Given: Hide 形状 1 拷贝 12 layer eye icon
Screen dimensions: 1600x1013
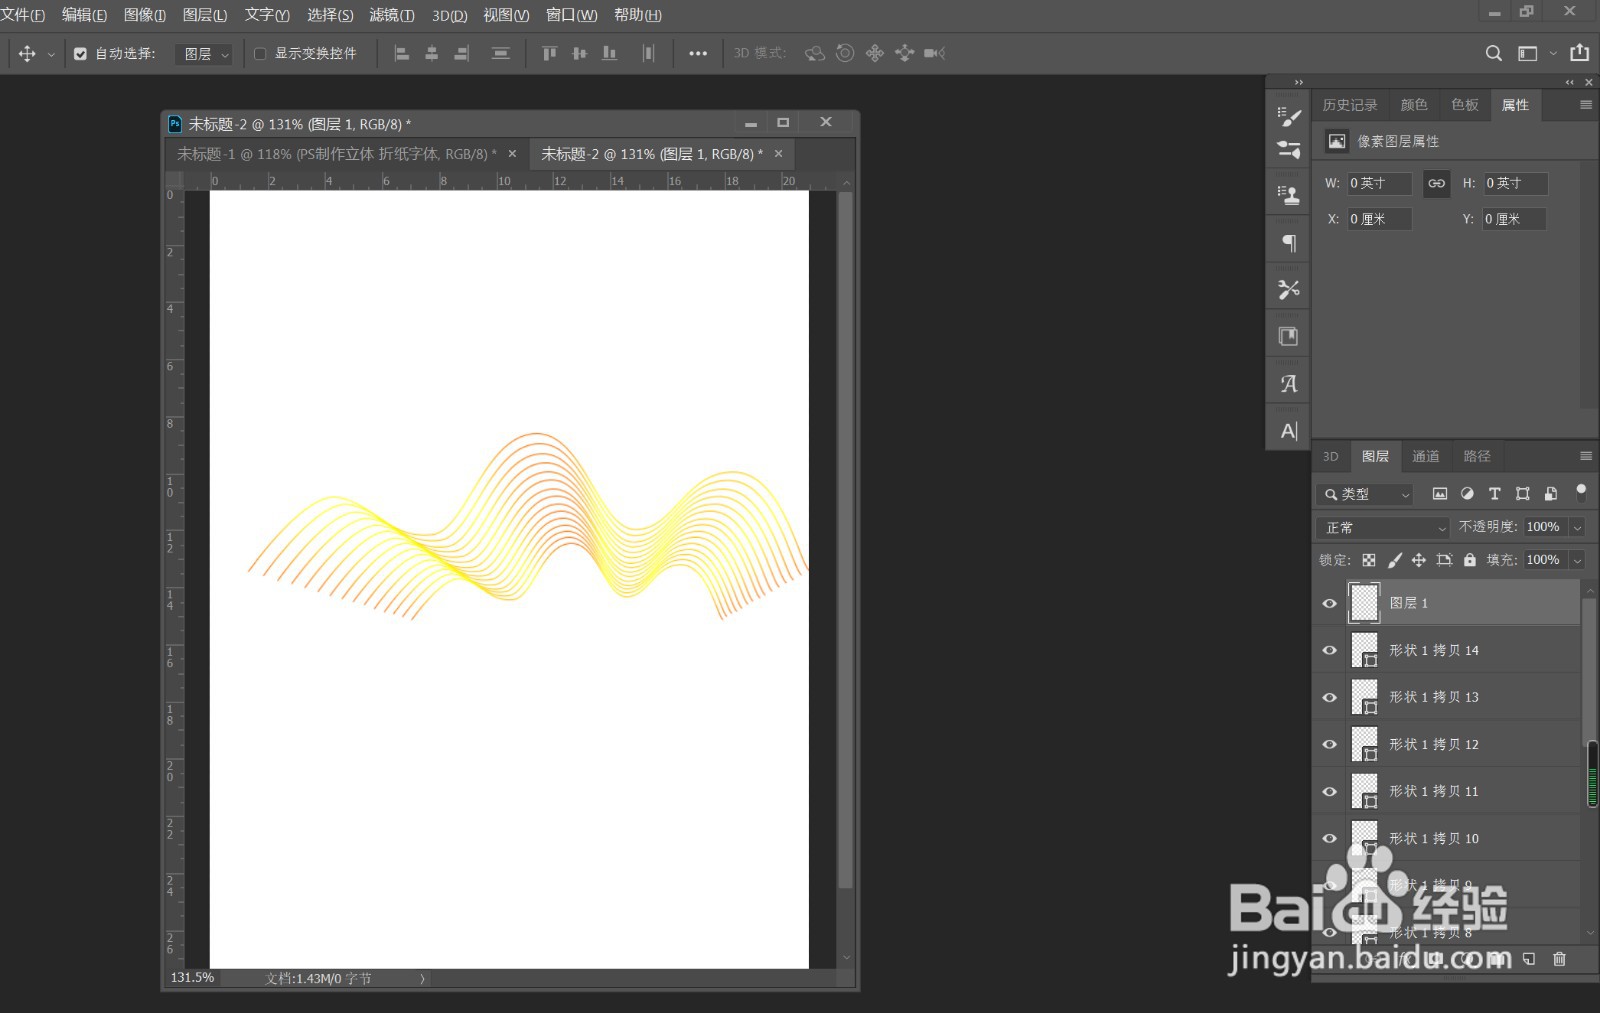Looking at the screenshot, I should click(x=1329, y=744).
